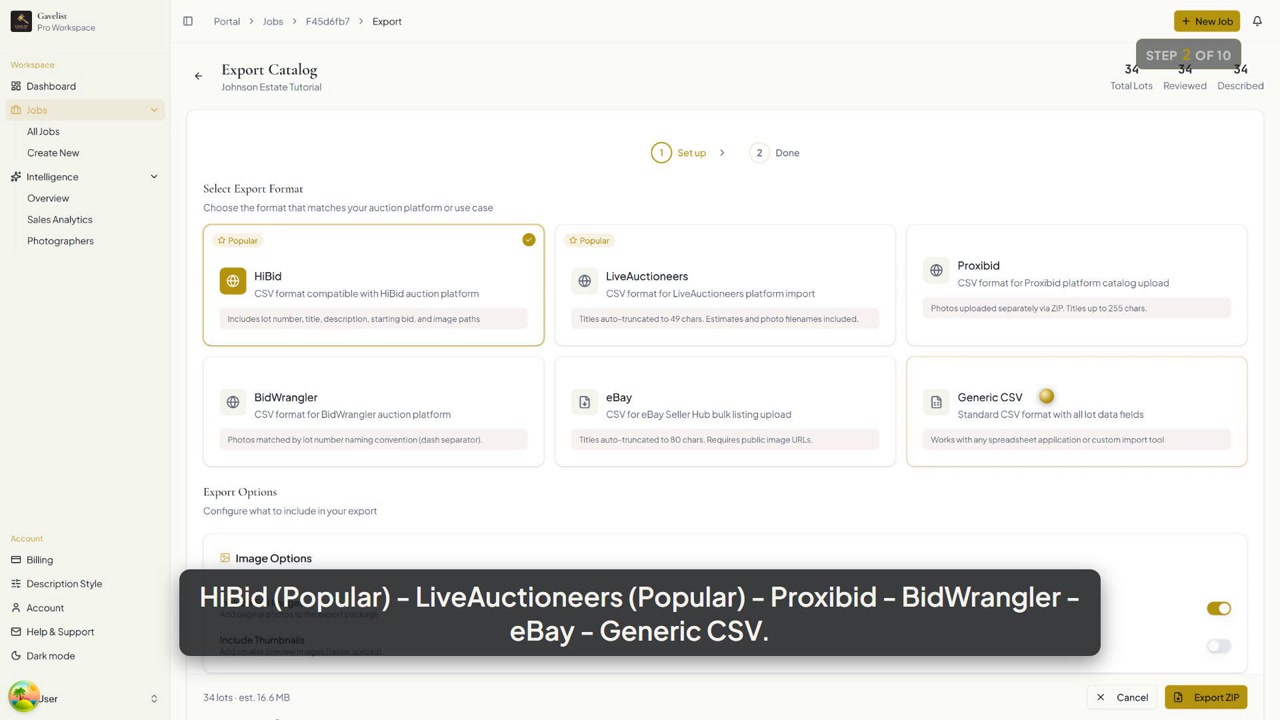Enable the Include Thumbnails toggle

coord(1218,646)
